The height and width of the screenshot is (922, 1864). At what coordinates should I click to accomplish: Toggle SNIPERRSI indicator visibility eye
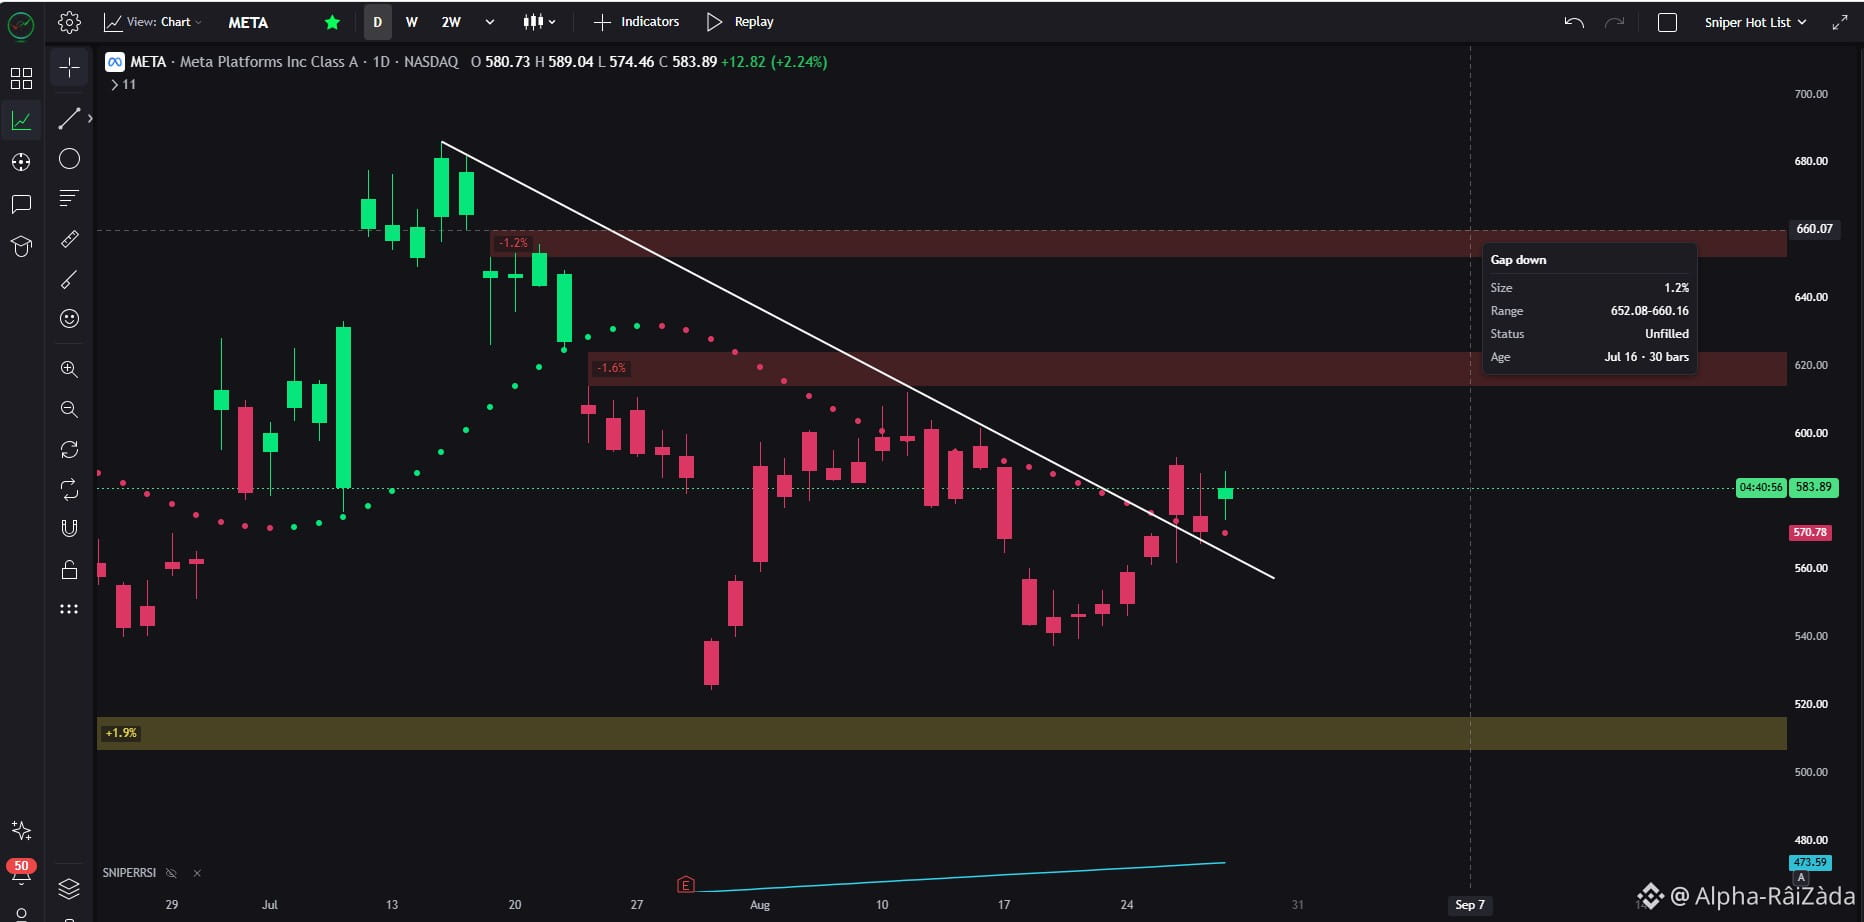point(171,873)
